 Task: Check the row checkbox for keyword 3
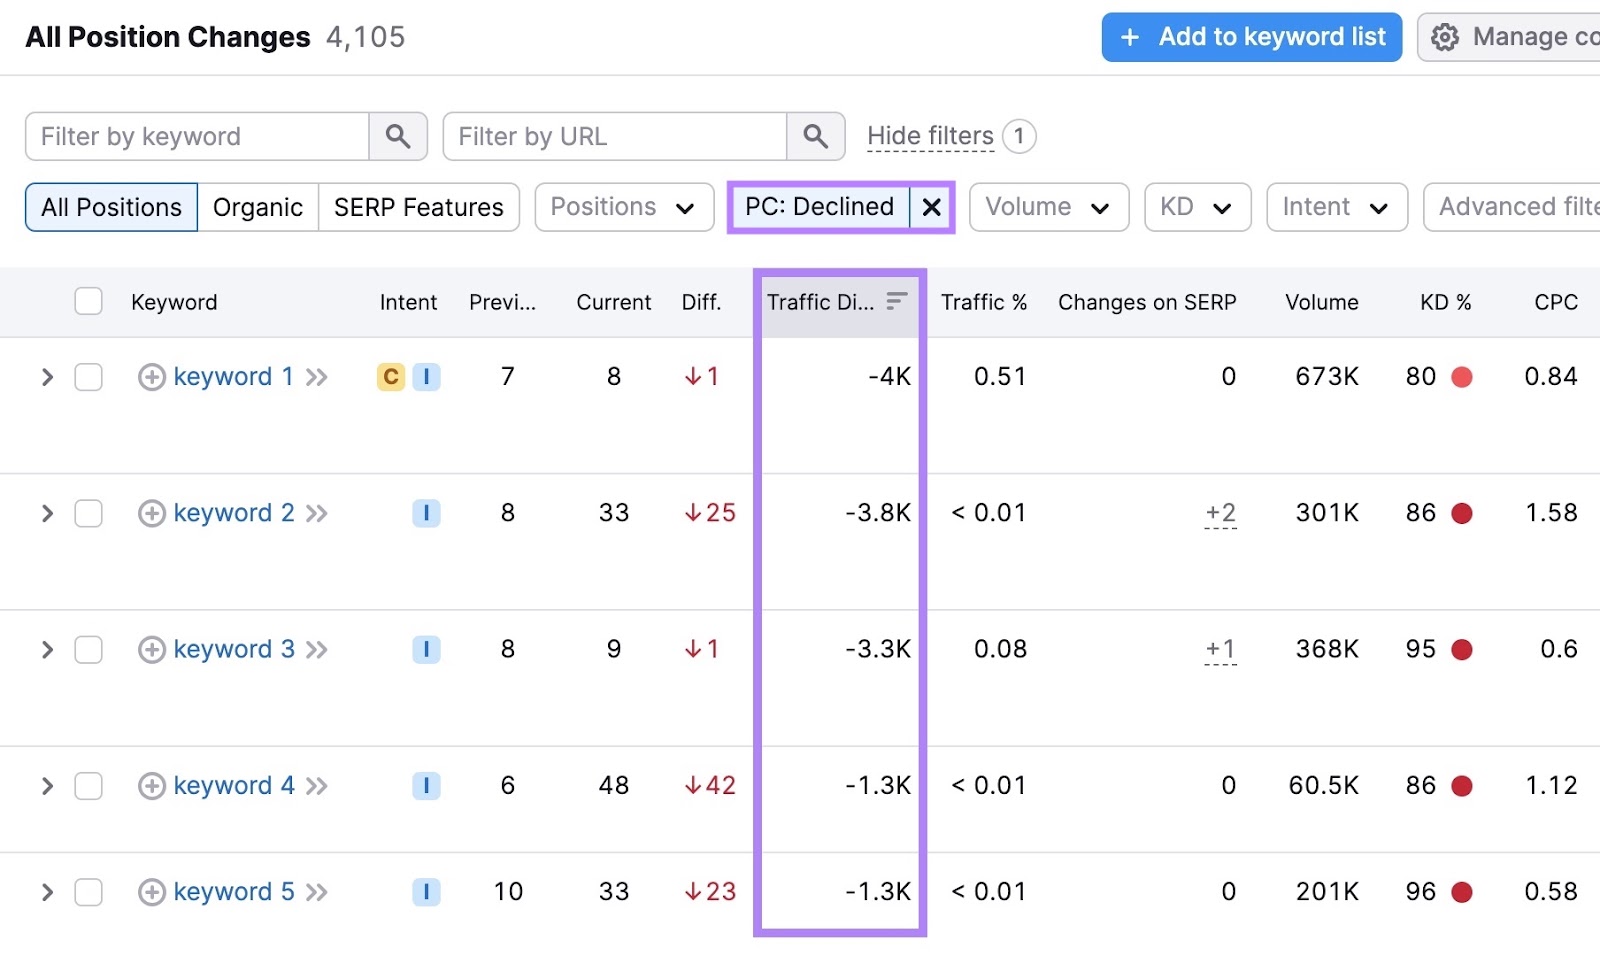[x=88, y=649]
